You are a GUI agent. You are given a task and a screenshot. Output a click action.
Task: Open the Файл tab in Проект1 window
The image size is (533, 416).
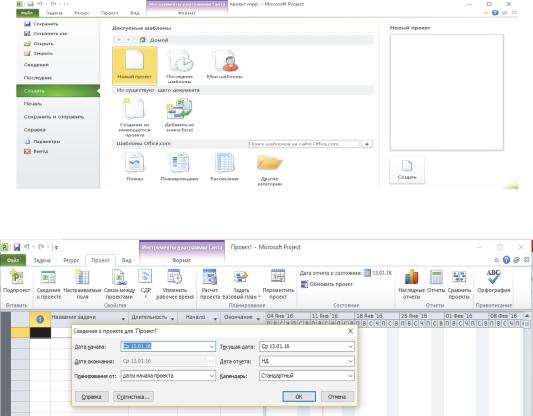tap(13, 260)
